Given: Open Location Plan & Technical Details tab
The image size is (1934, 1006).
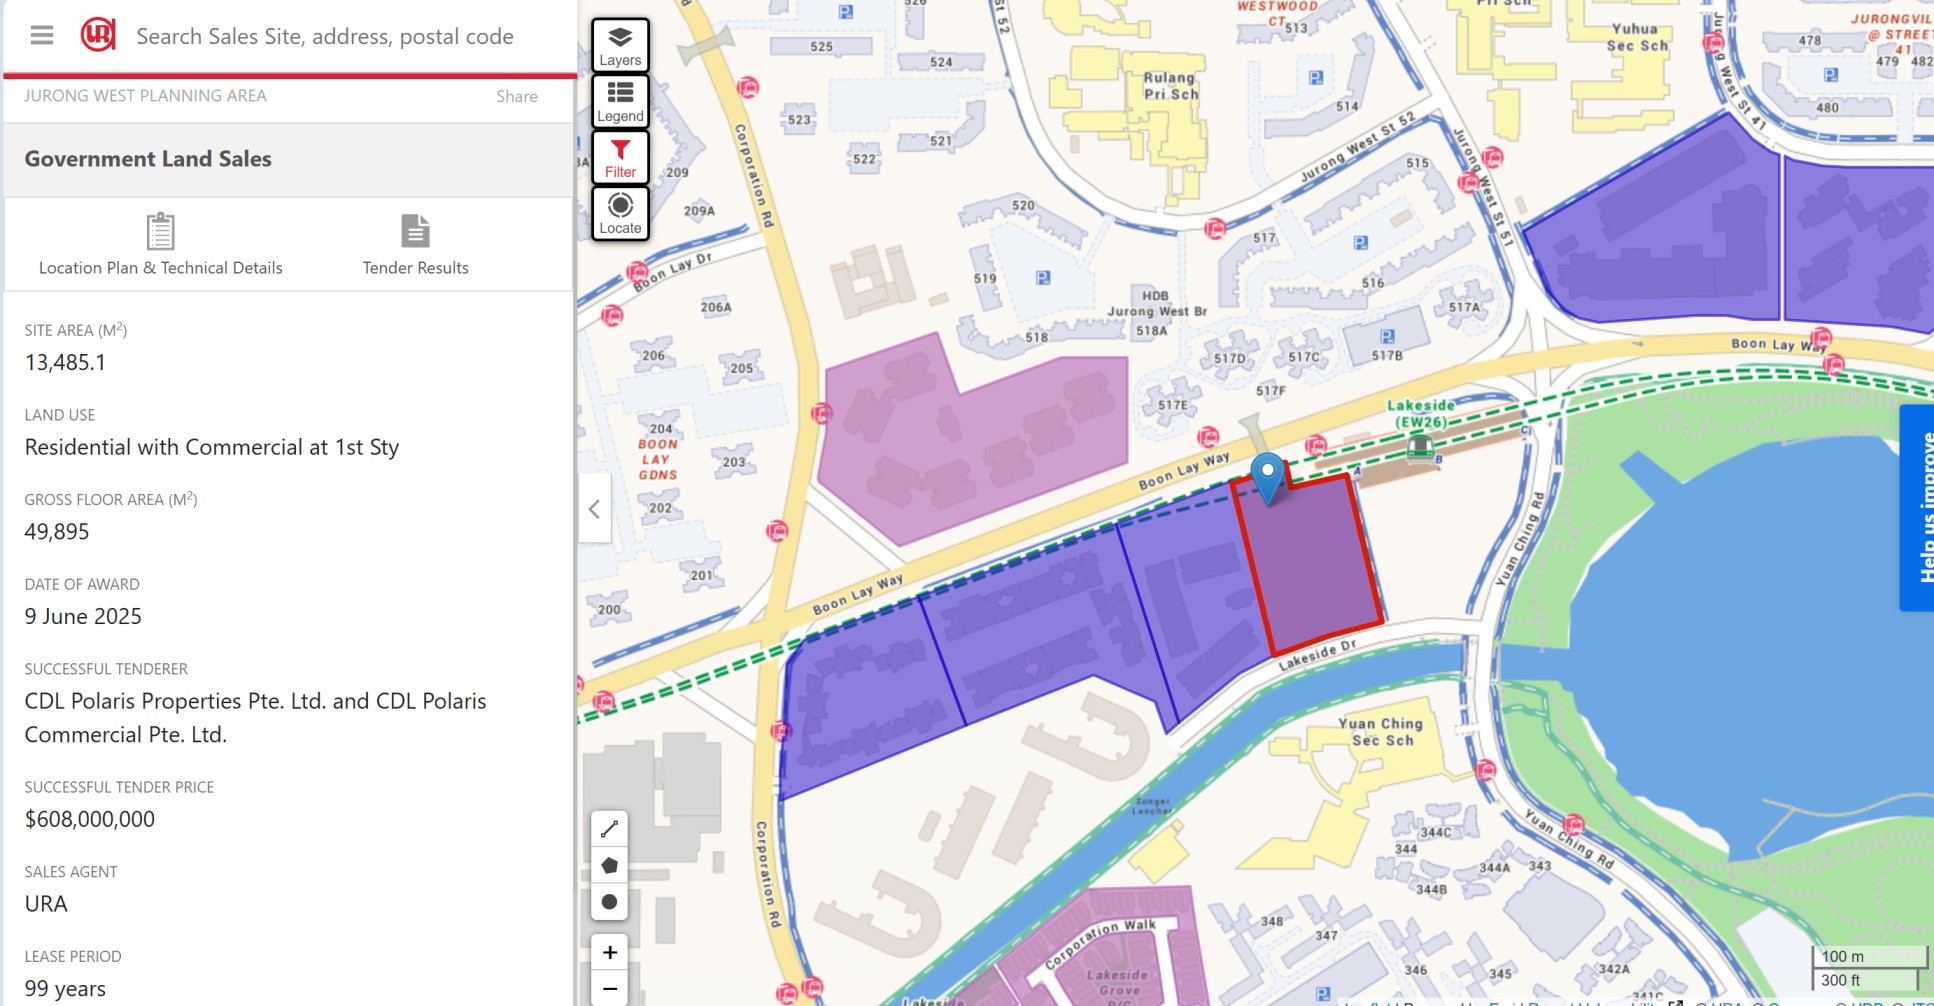Looking at the screenshot, I should [x=160, y=244].
